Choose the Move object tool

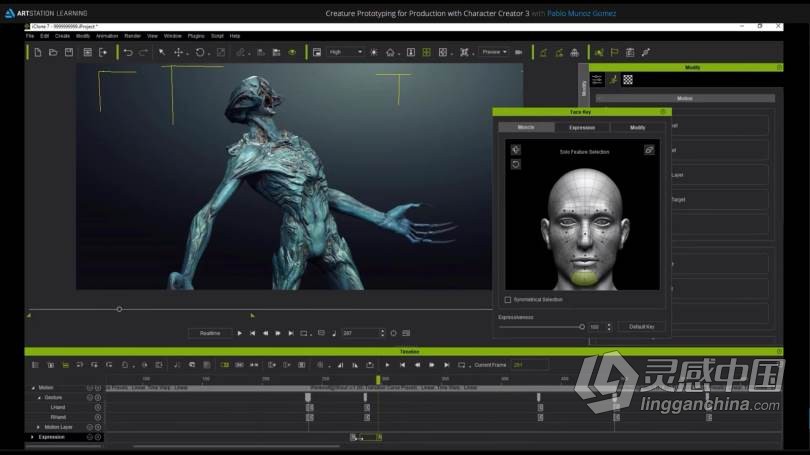[x=178, y=52]
